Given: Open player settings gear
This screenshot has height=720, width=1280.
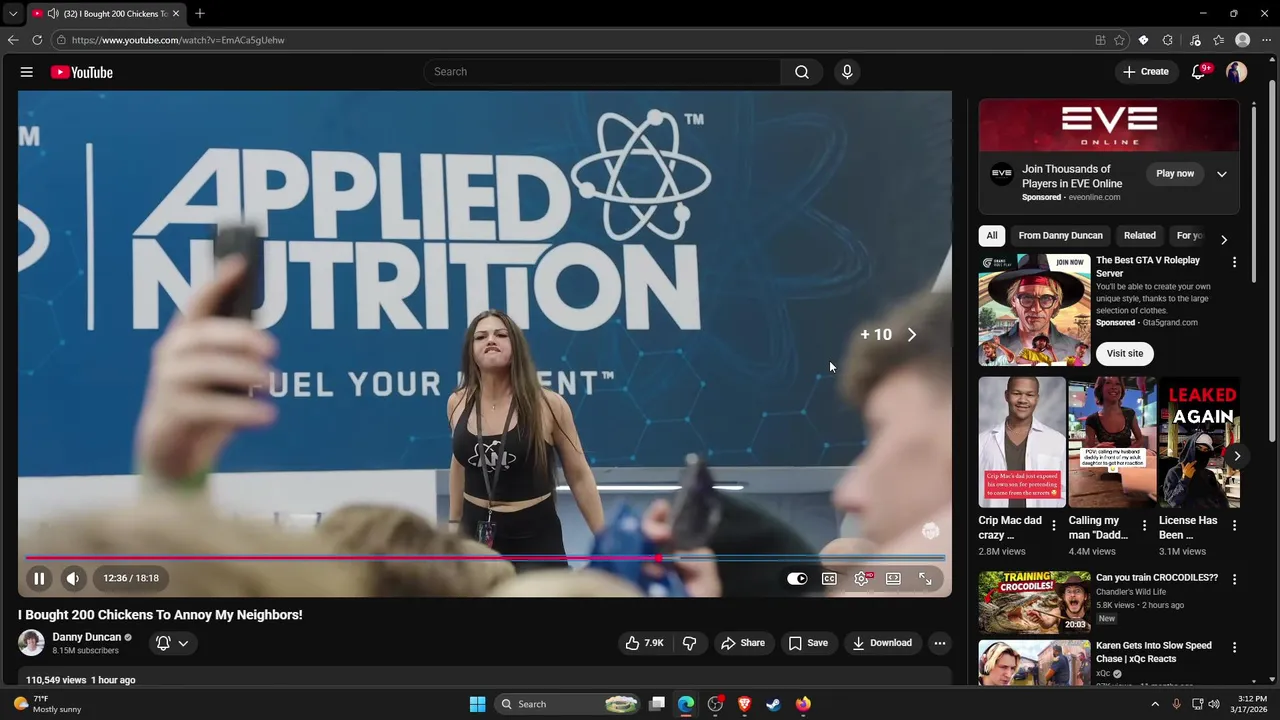Looking at the screenshot, I should (861, 578).
